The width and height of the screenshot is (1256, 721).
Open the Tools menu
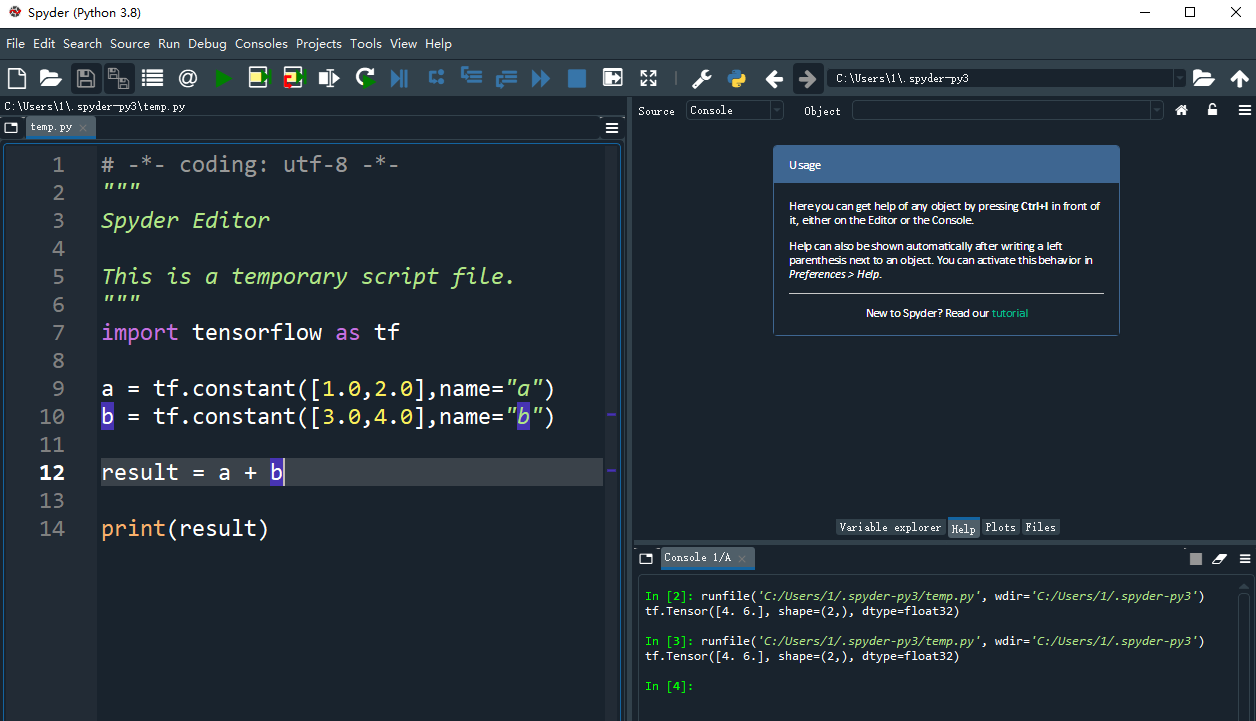(366, 43)
